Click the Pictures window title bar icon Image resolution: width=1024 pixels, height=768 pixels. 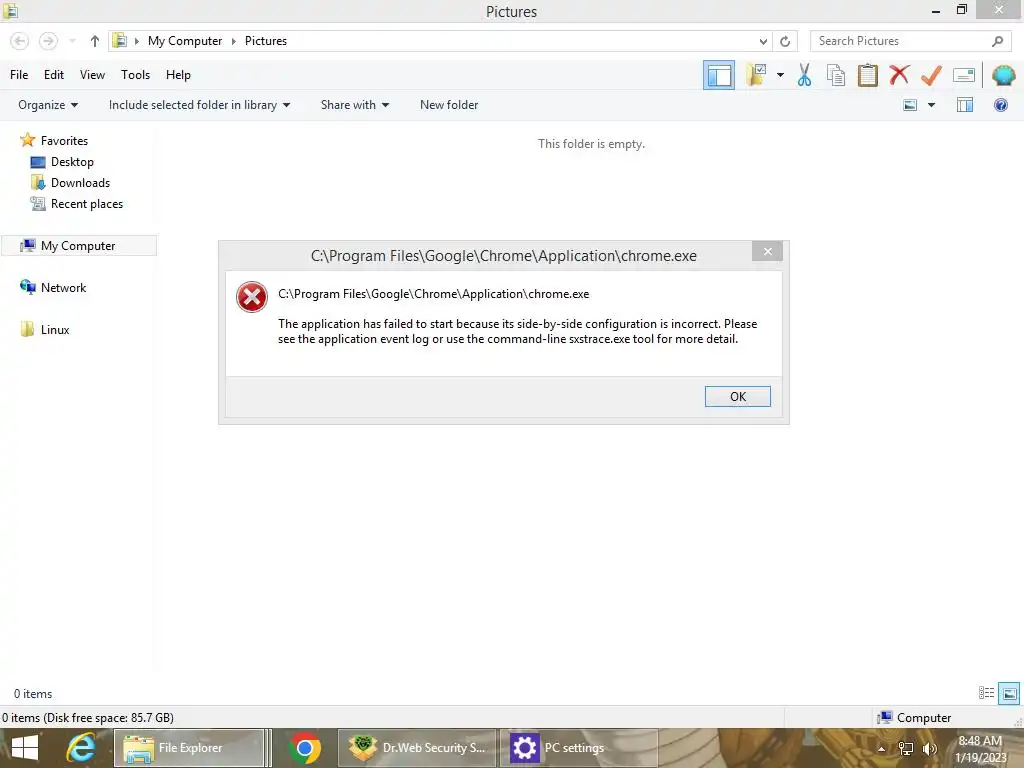point(10,10)
